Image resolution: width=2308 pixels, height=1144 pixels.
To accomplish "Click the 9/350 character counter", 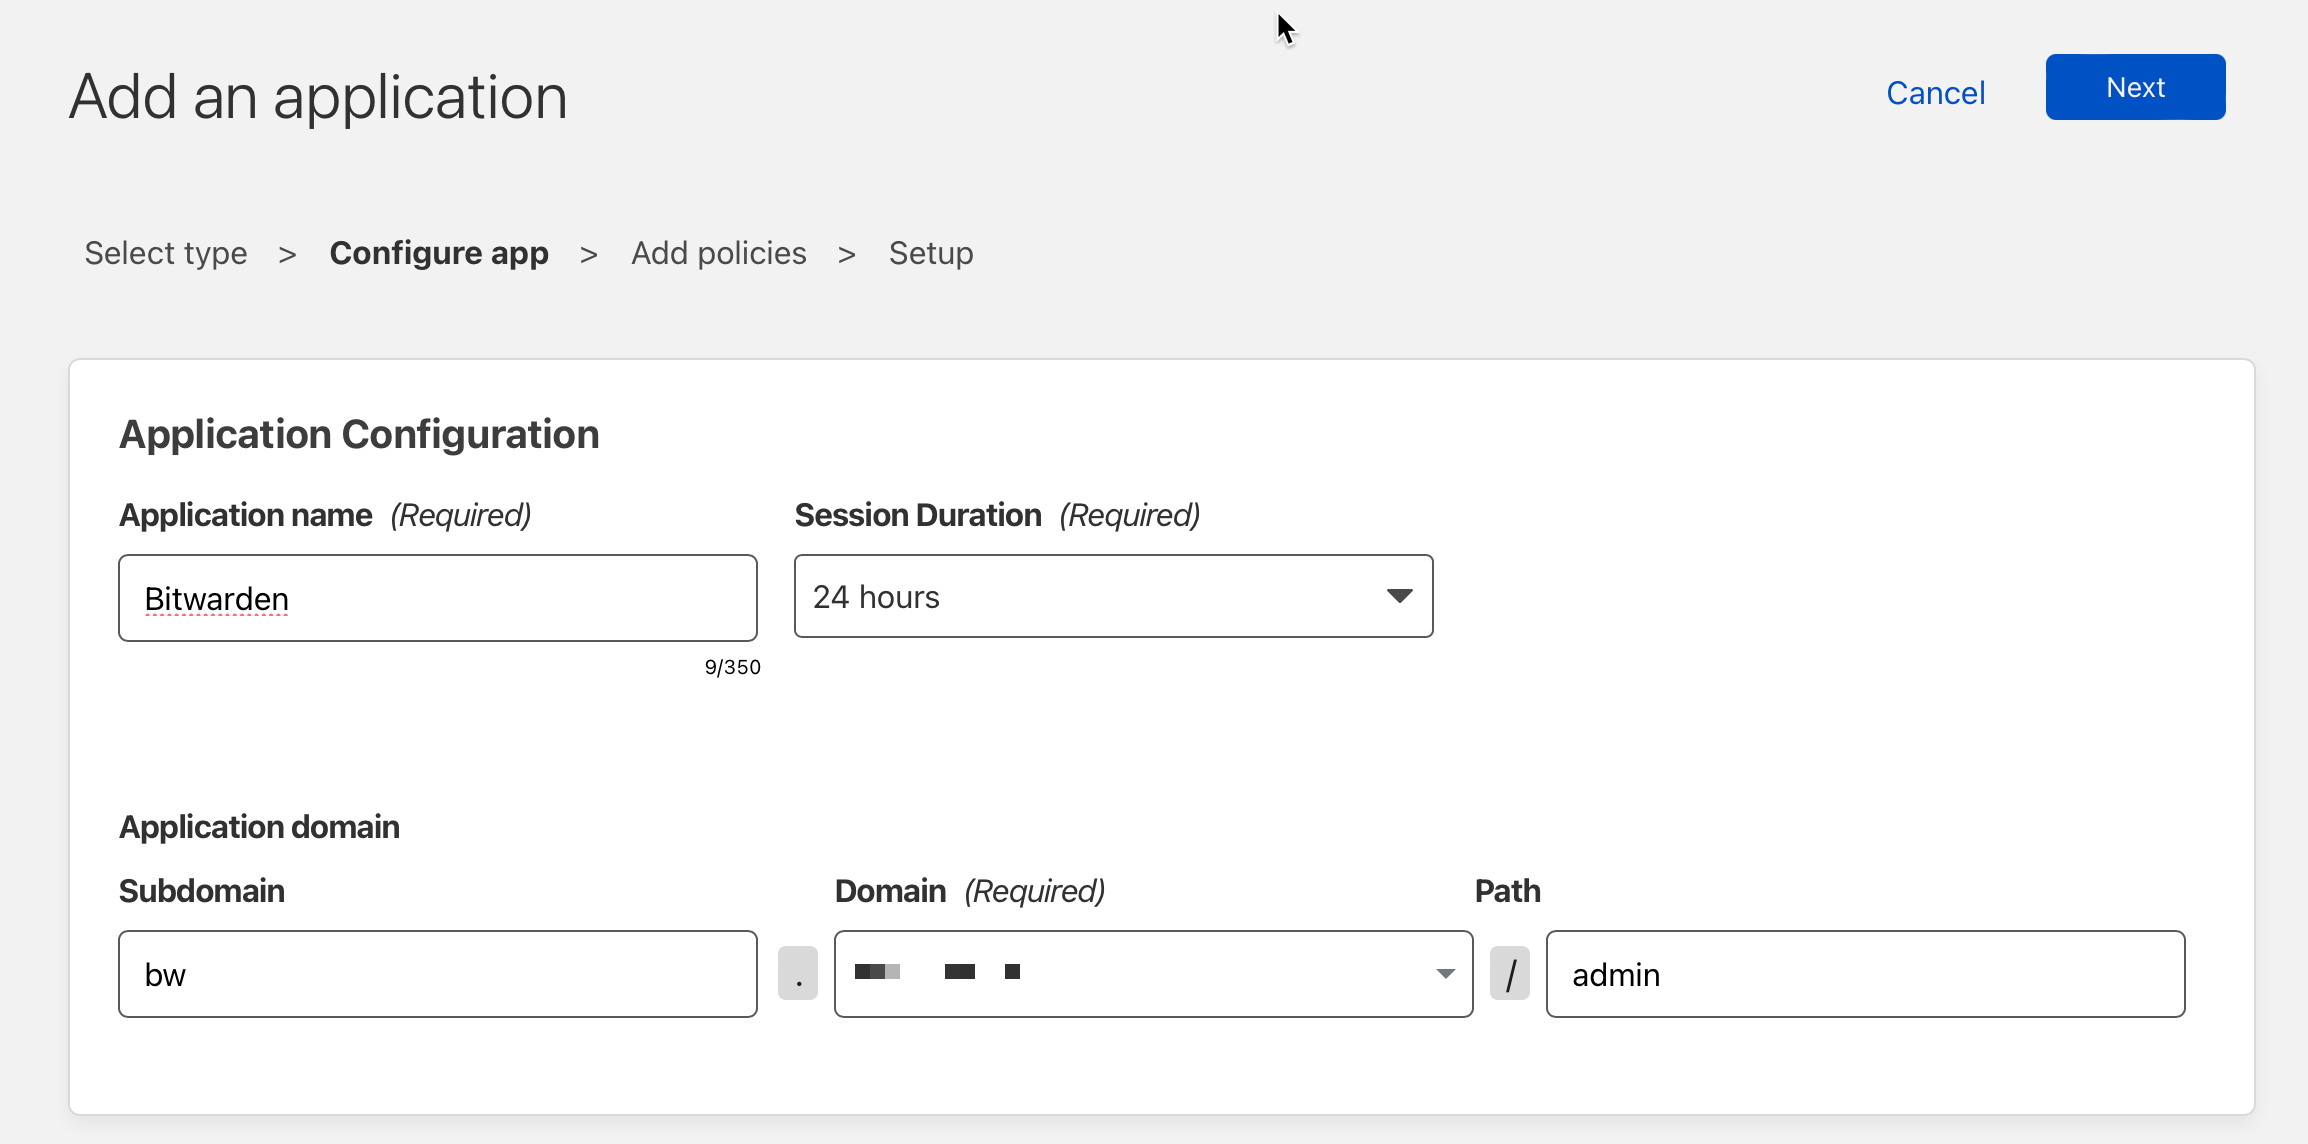I will click(732, 666).
